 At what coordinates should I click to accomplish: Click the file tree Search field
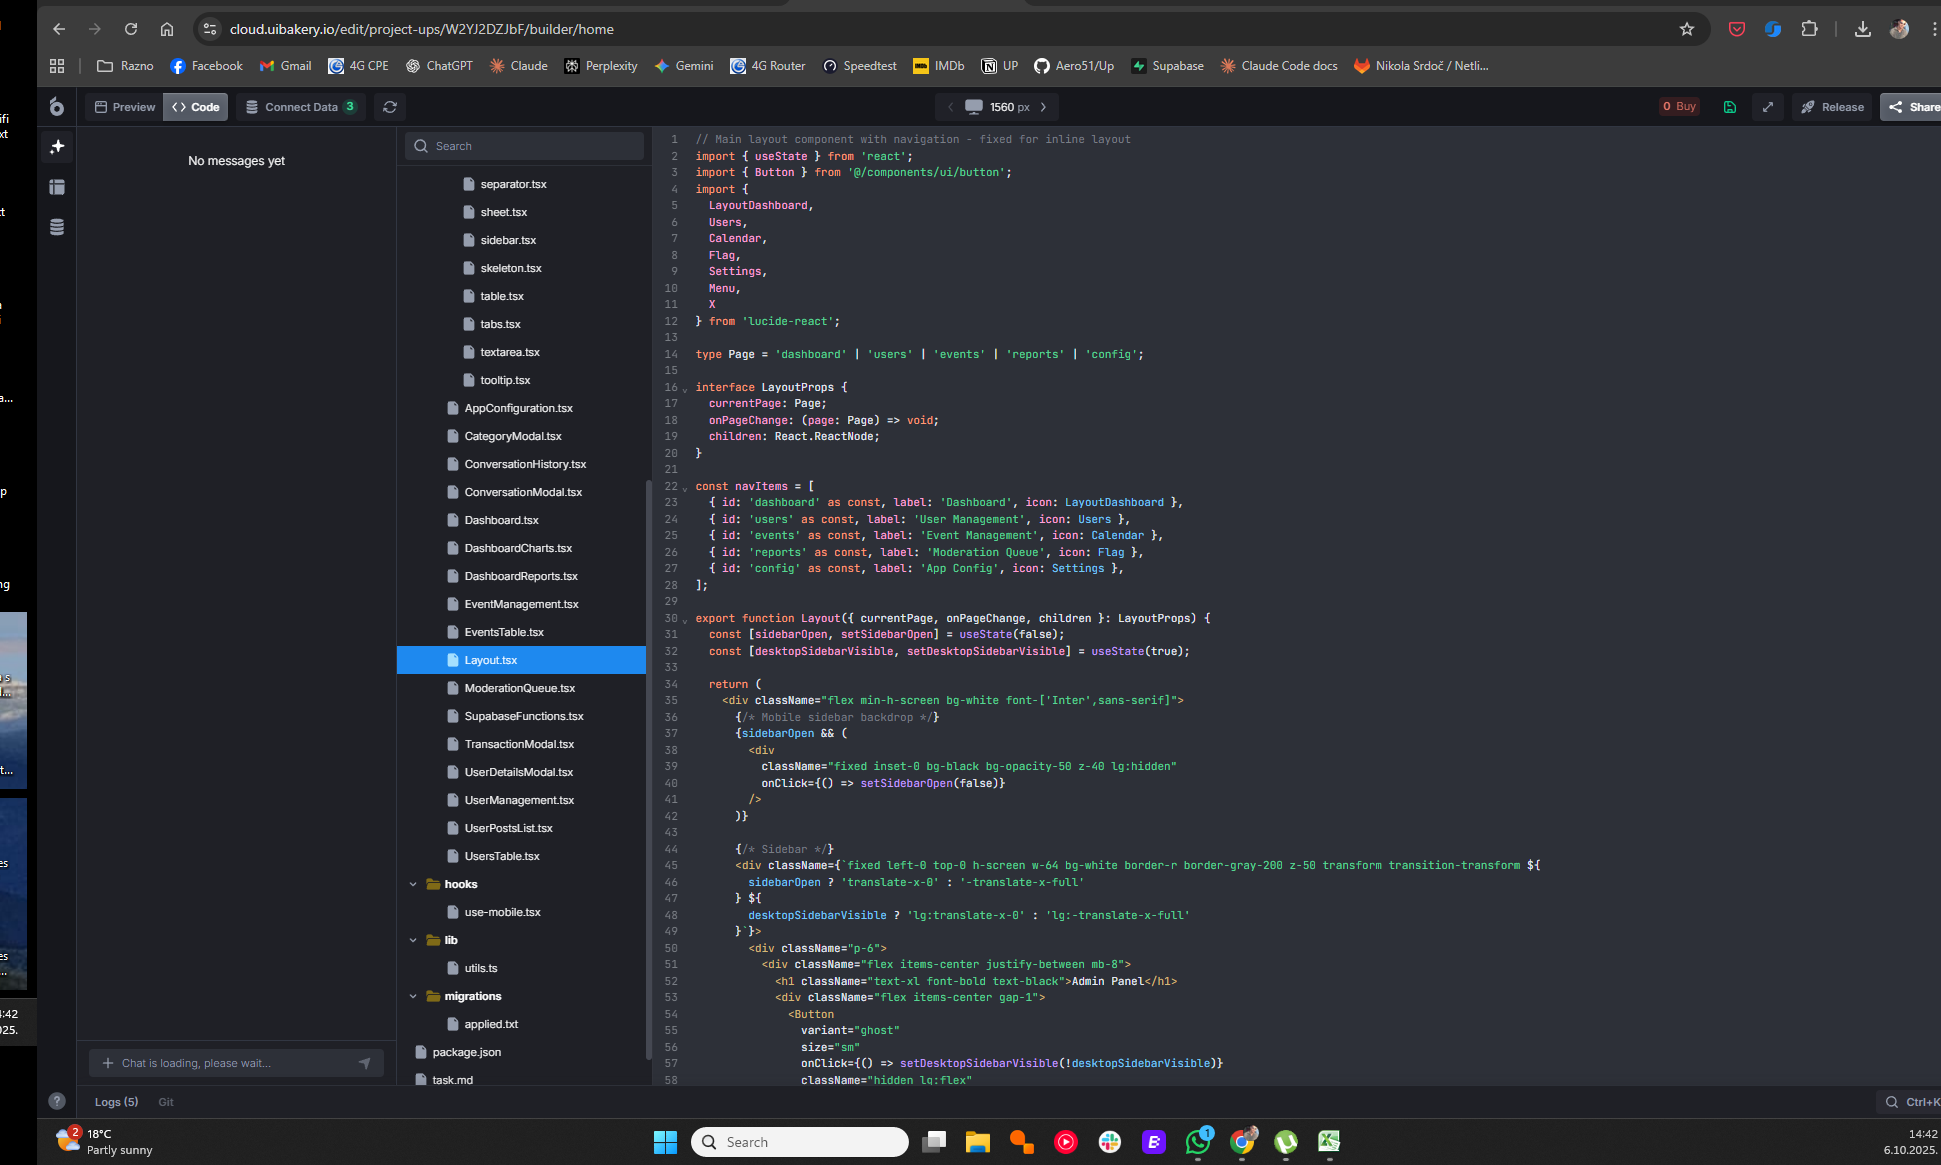click(525, 146)
